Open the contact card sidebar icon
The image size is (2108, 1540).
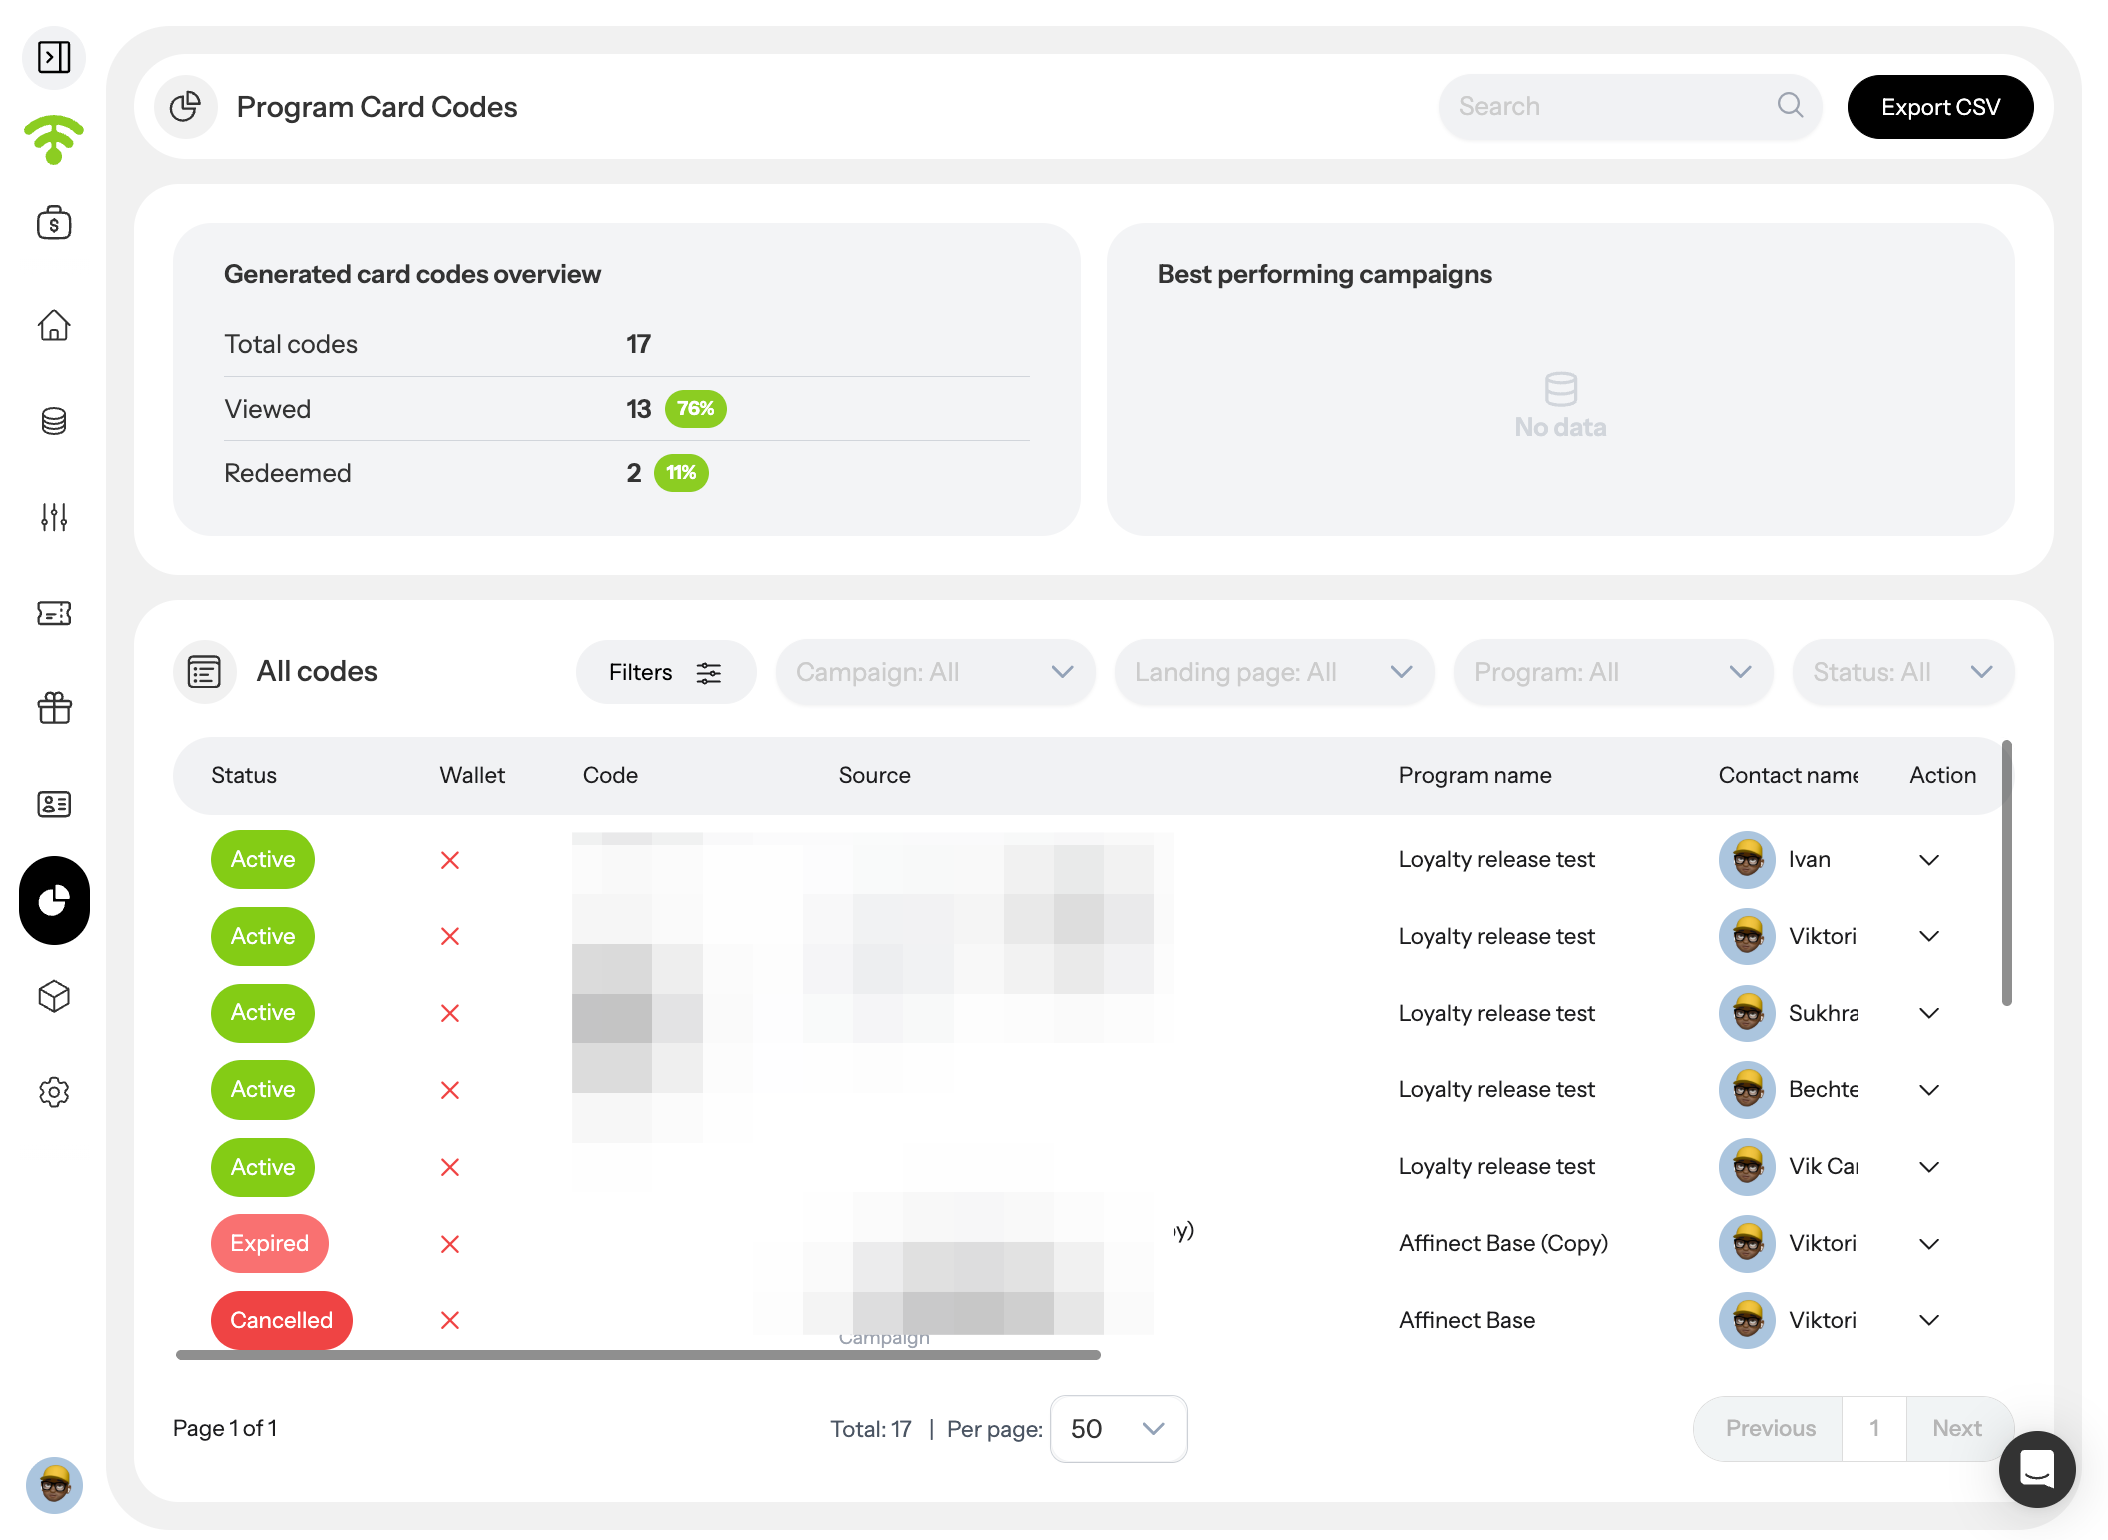54,804
